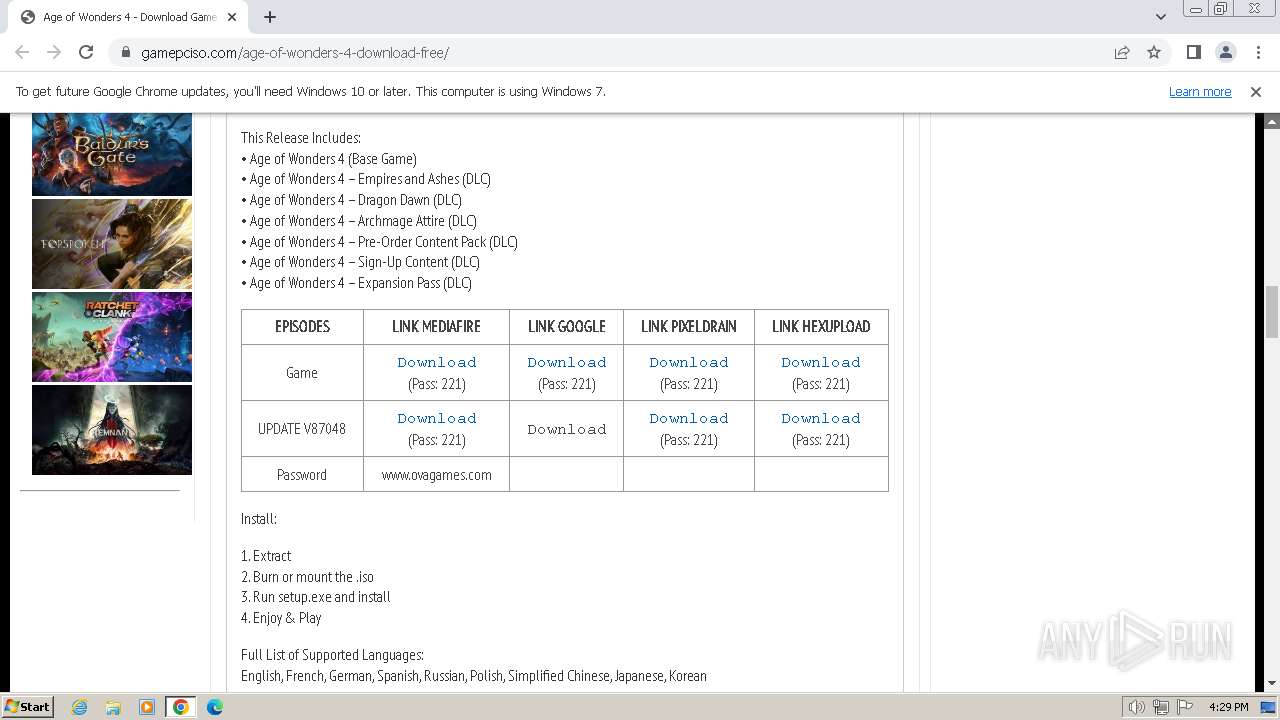
Task: Switch to Chrome taskbar button
Action: [180, 707]
